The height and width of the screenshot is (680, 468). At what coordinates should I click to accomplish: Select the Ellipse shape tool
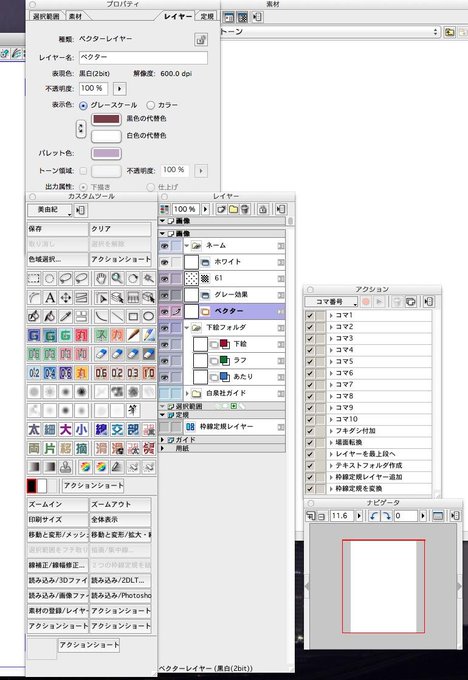coord(148,316)
